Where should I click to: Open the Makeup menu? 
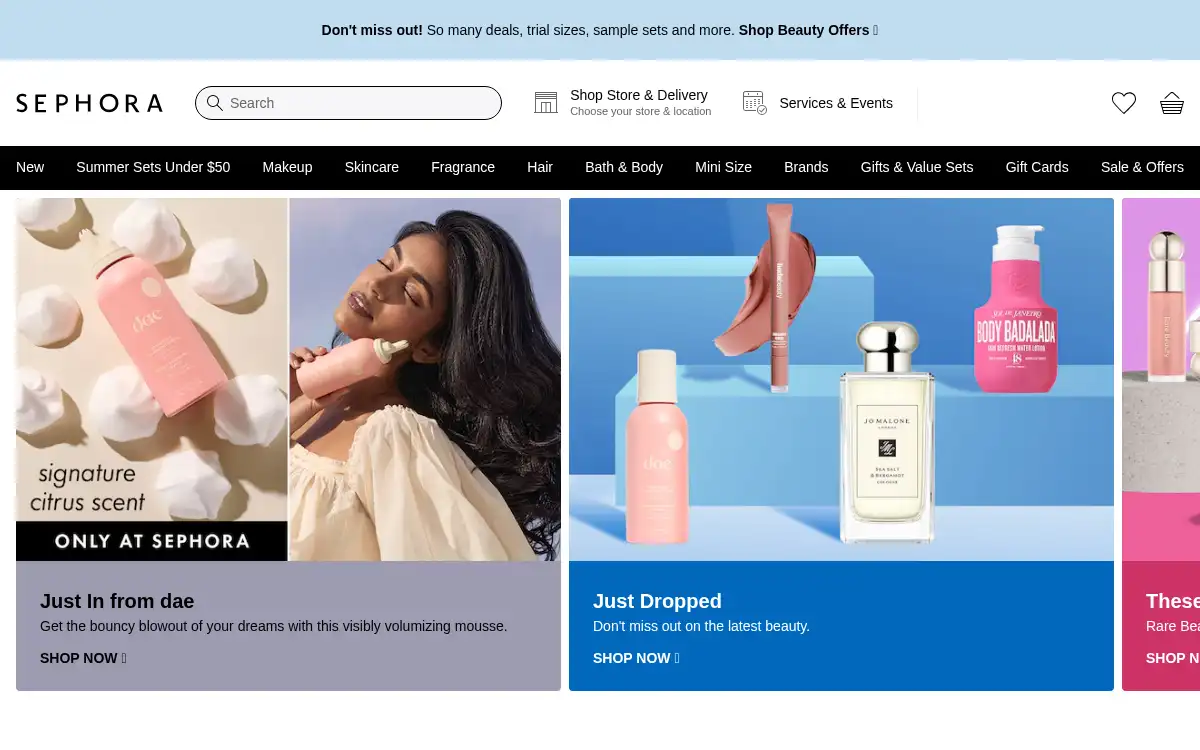287,167
